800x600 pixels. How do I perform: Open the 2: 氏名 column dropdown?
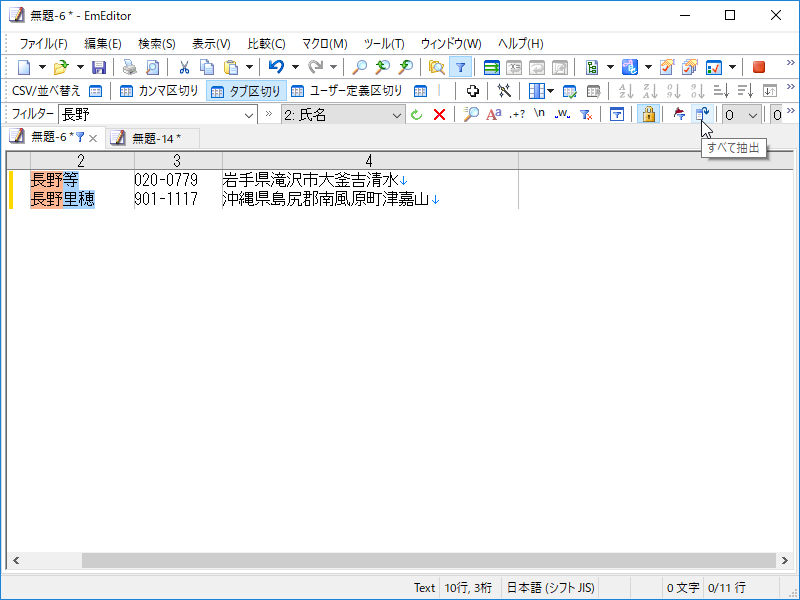click(x=399, y=113)
